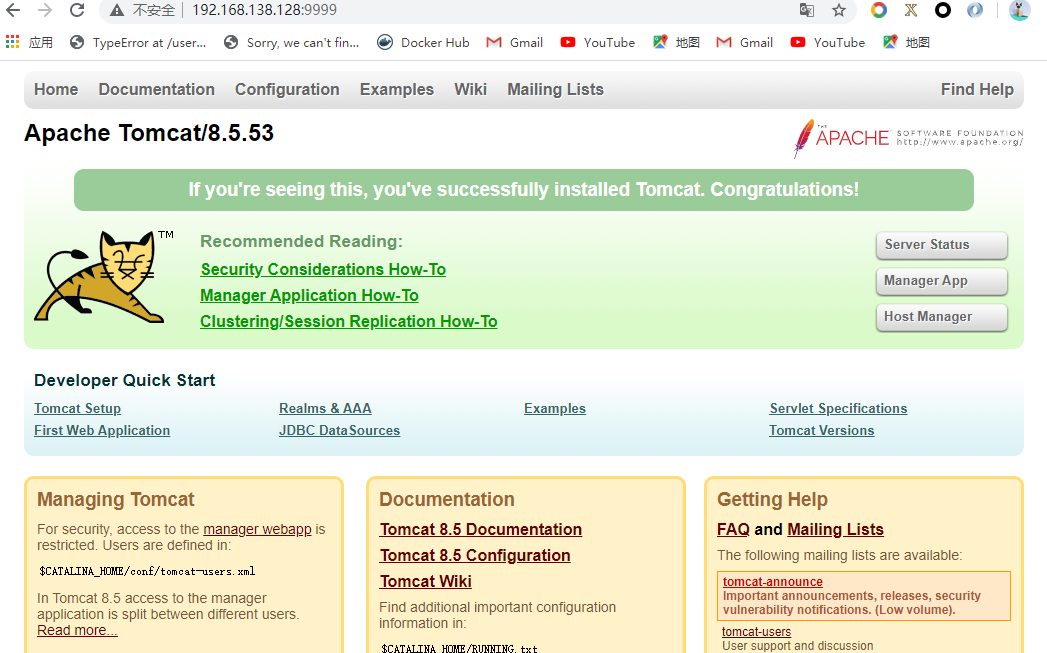Screen dimensions: 1047x653
Task: Select the Mailing Lists menu item
Action: tap(555, 89)
